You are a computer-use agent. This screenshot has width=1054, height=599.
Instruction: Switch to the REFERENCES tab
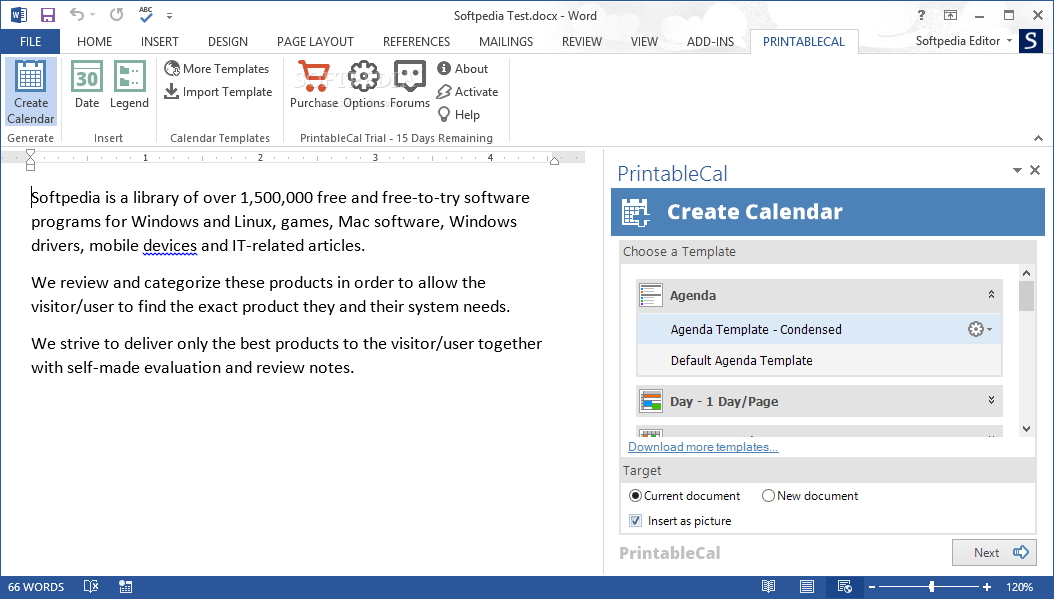click(416, 42)
